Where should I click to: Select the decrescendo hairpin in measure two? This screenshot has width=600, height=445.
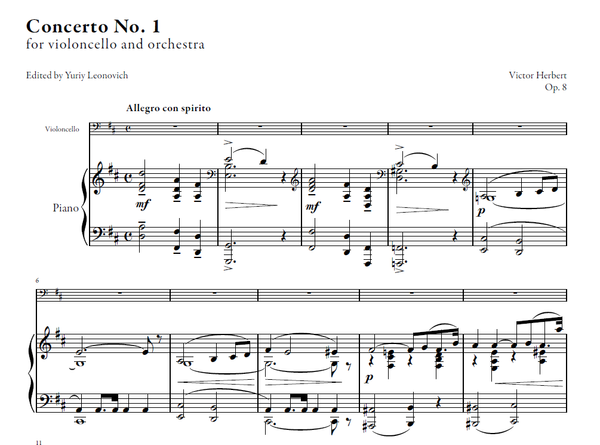coord(251,206)
